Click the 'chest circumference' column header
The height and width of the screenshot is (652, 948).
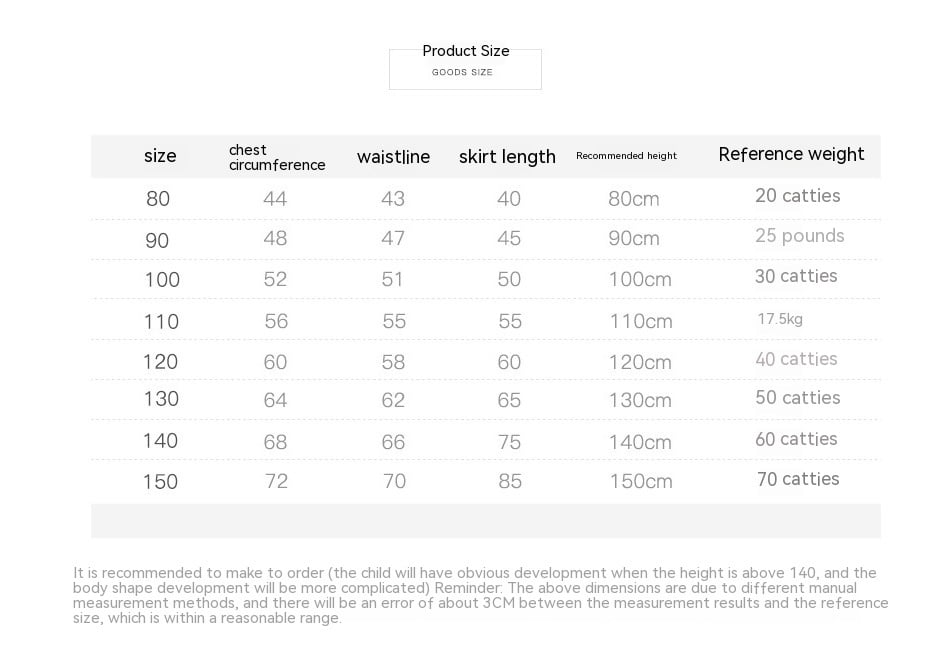click(277, 157)
